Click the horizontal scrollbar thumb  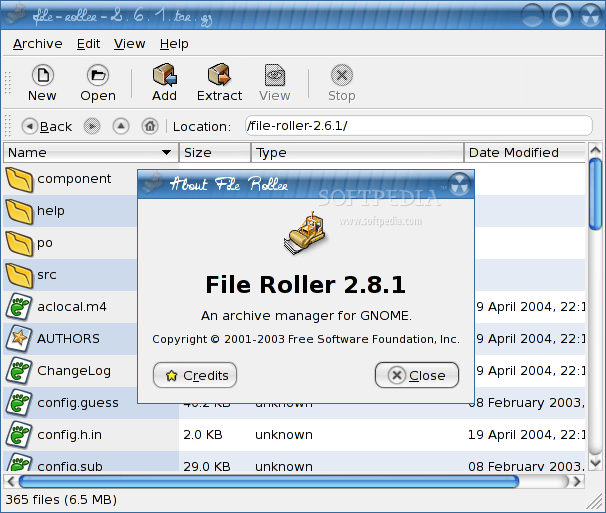(x=269, y=481)
